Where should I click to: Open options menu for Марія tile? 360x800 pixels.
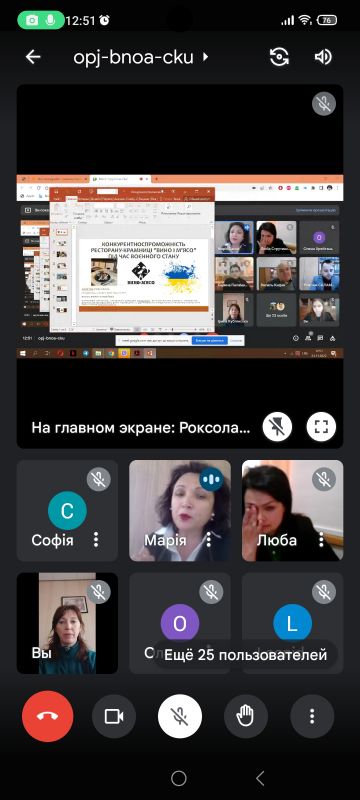(209, 540)
